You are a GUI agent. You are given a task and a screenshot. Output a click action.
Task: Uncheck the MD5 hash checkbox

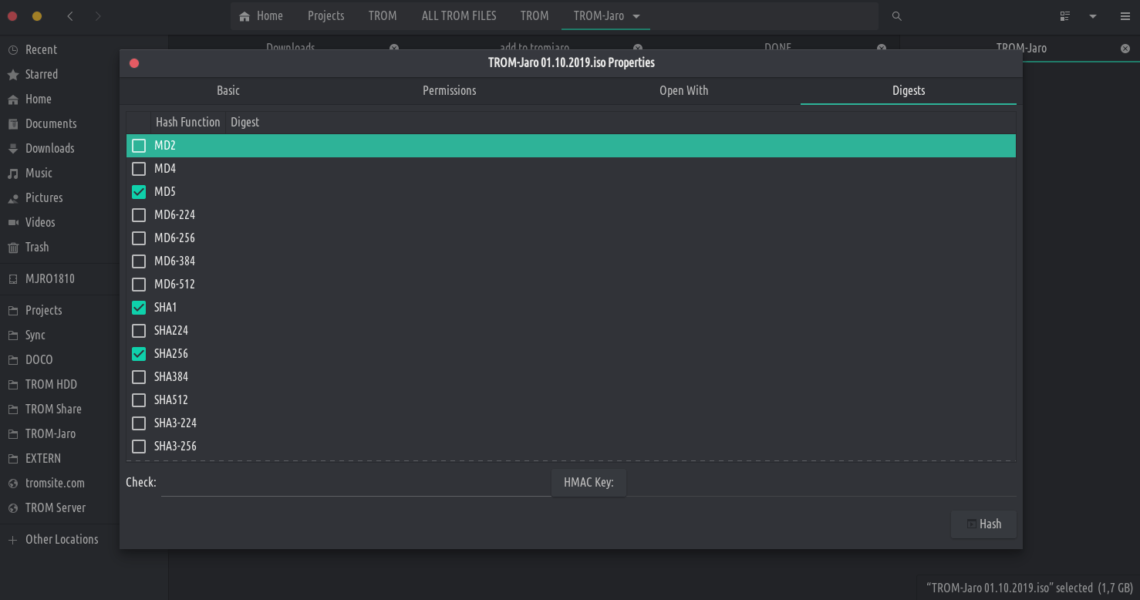click(139, 192)
